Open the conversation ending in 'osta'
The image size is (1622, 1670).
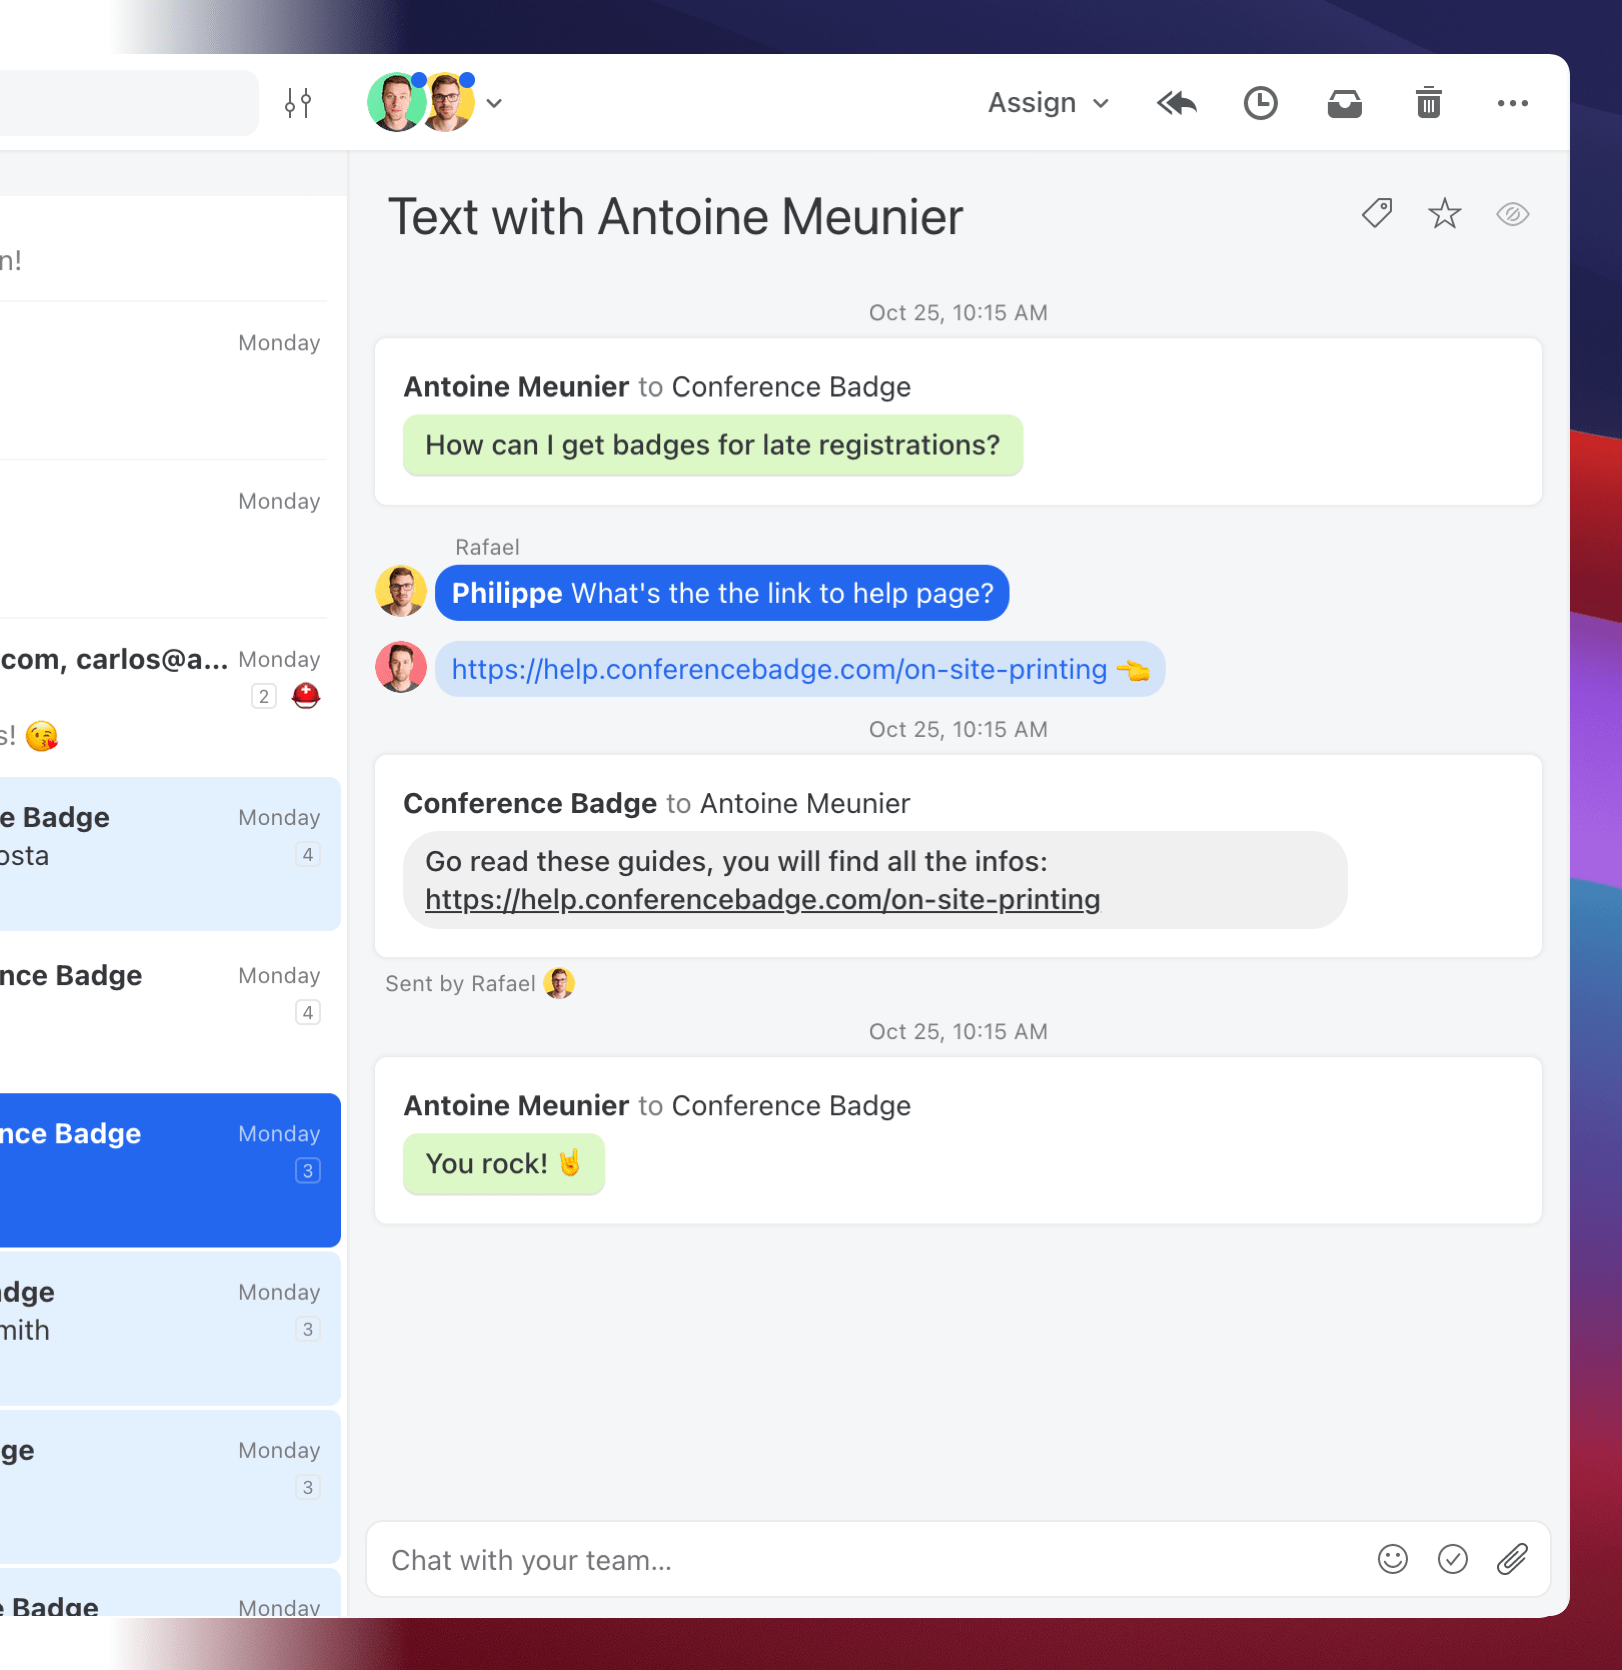170,854
